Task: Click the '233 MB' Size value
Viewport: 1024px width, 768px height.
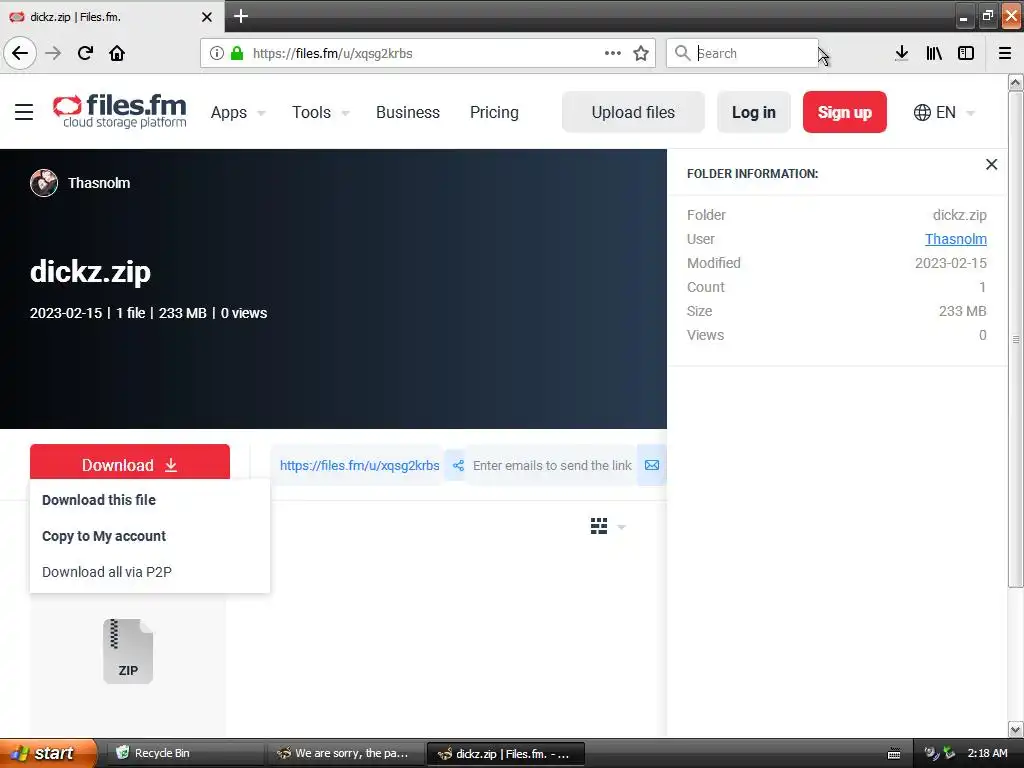Action: coord(963,311)
